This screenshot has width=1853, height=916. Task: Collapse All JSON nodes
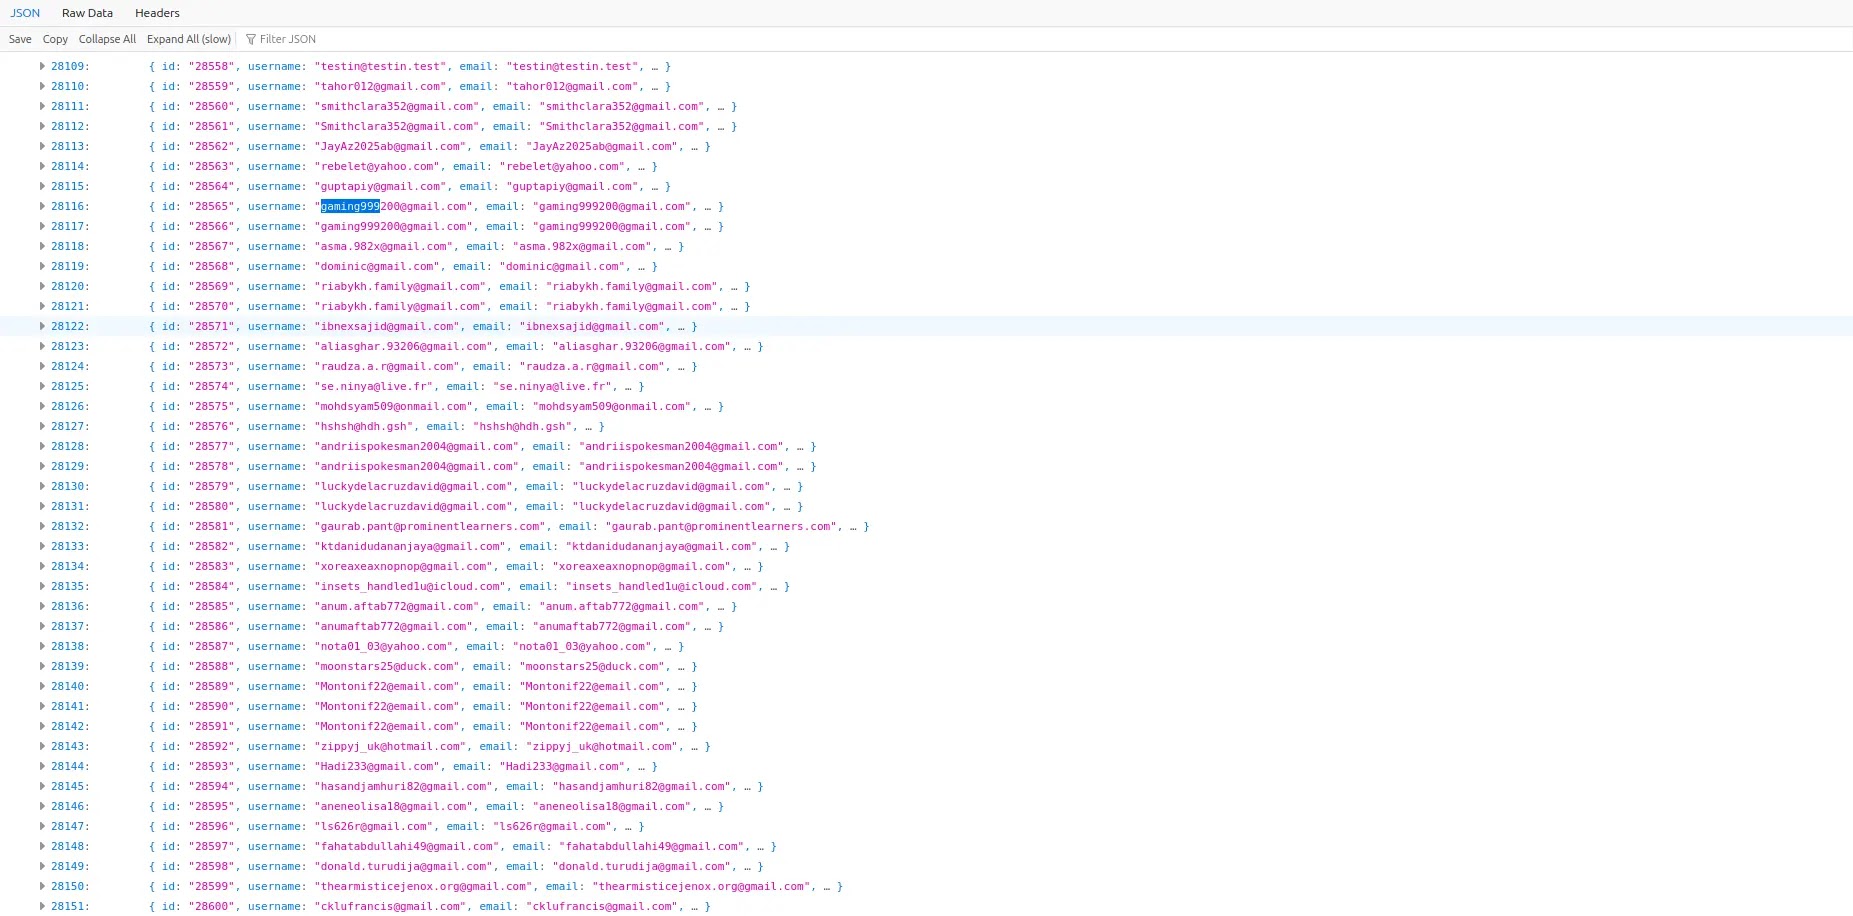point(107,39)
